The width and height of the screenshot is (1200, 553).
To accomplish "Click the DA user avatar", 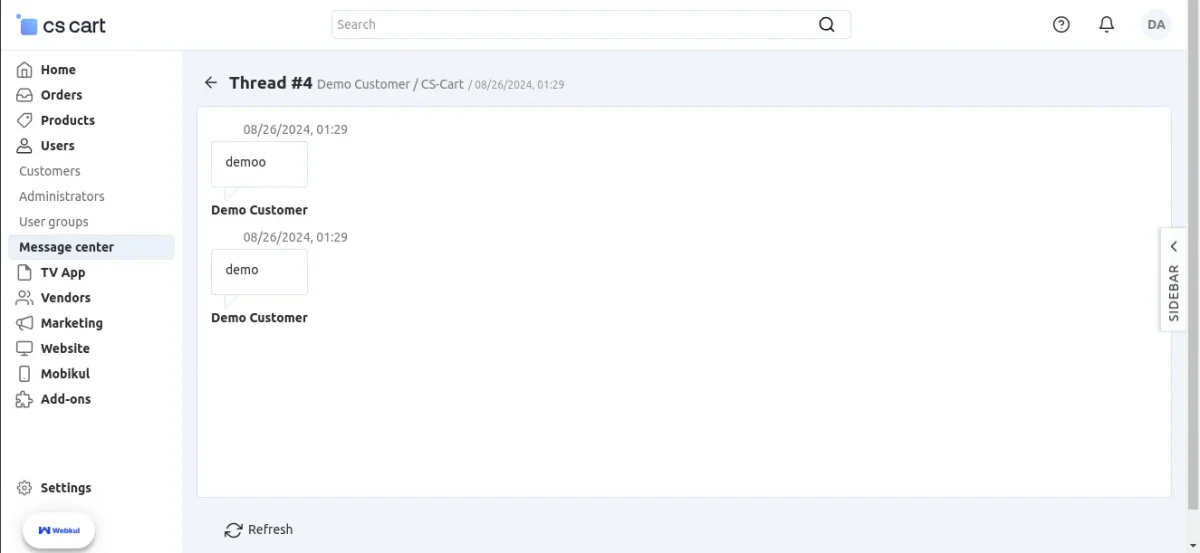I will (1156, 25).
